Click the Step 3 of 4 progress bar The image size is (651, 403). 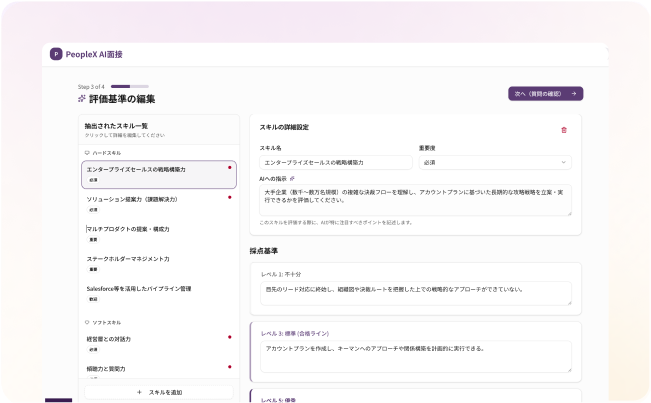[x=129, y=86]
